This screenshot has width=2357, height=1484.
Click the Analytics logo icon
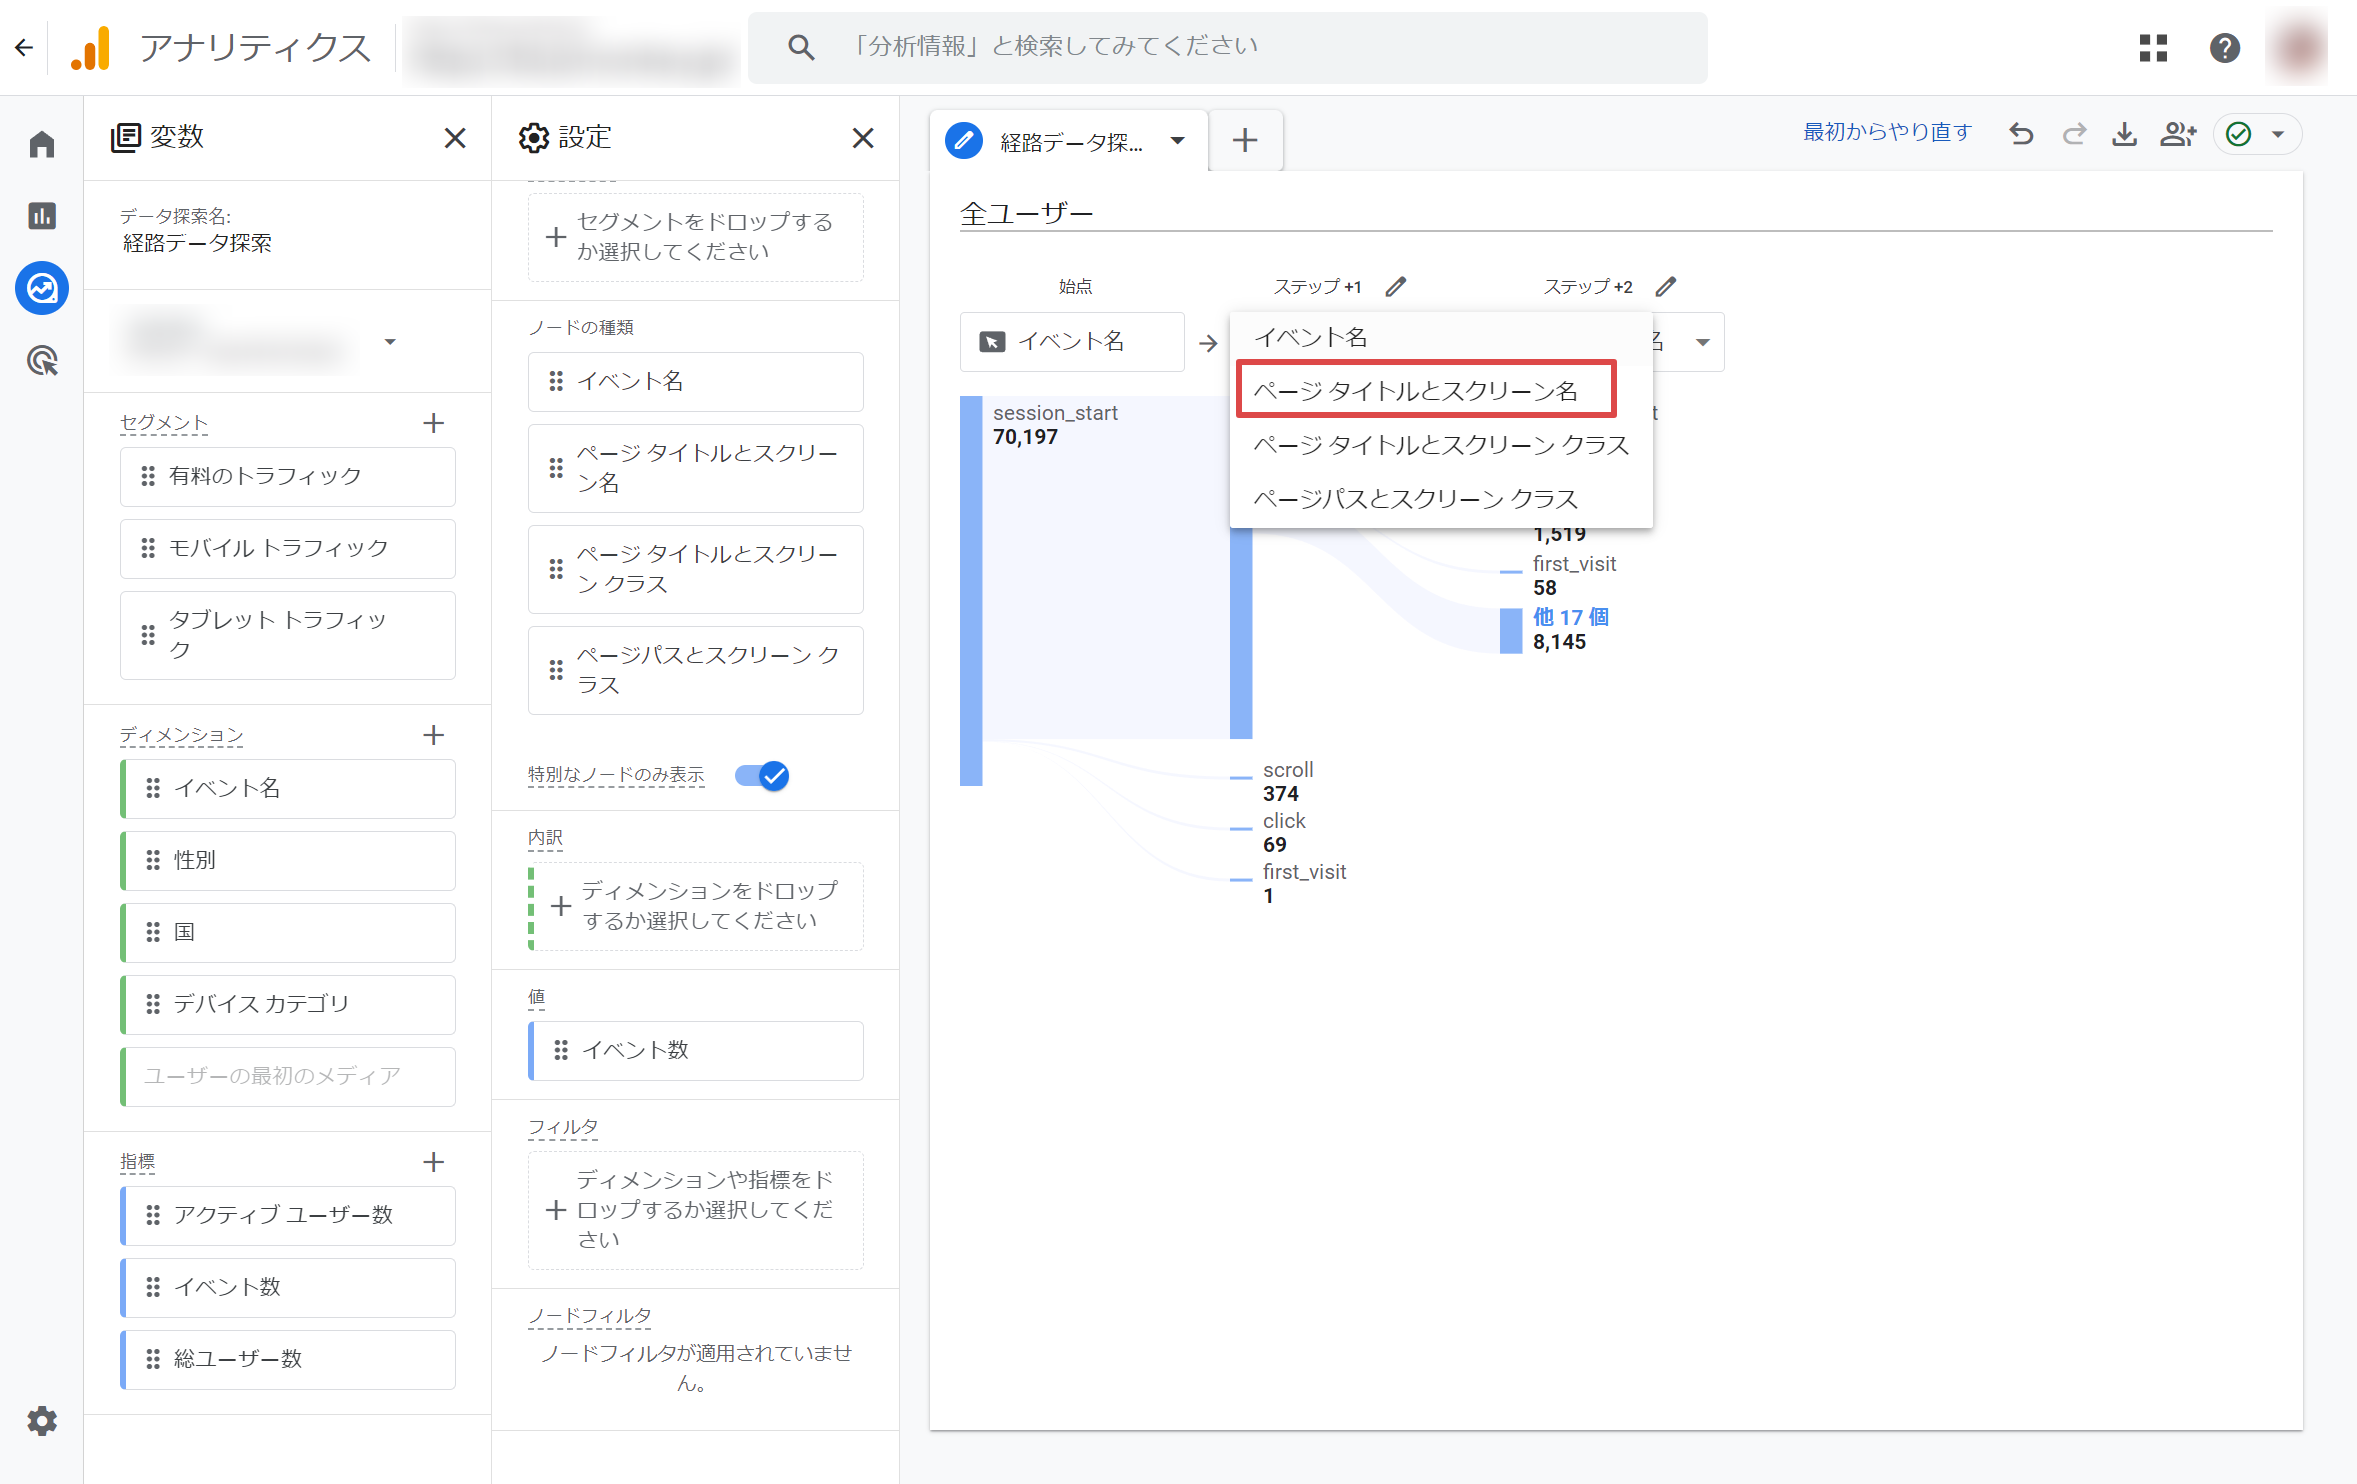(90, 47)
